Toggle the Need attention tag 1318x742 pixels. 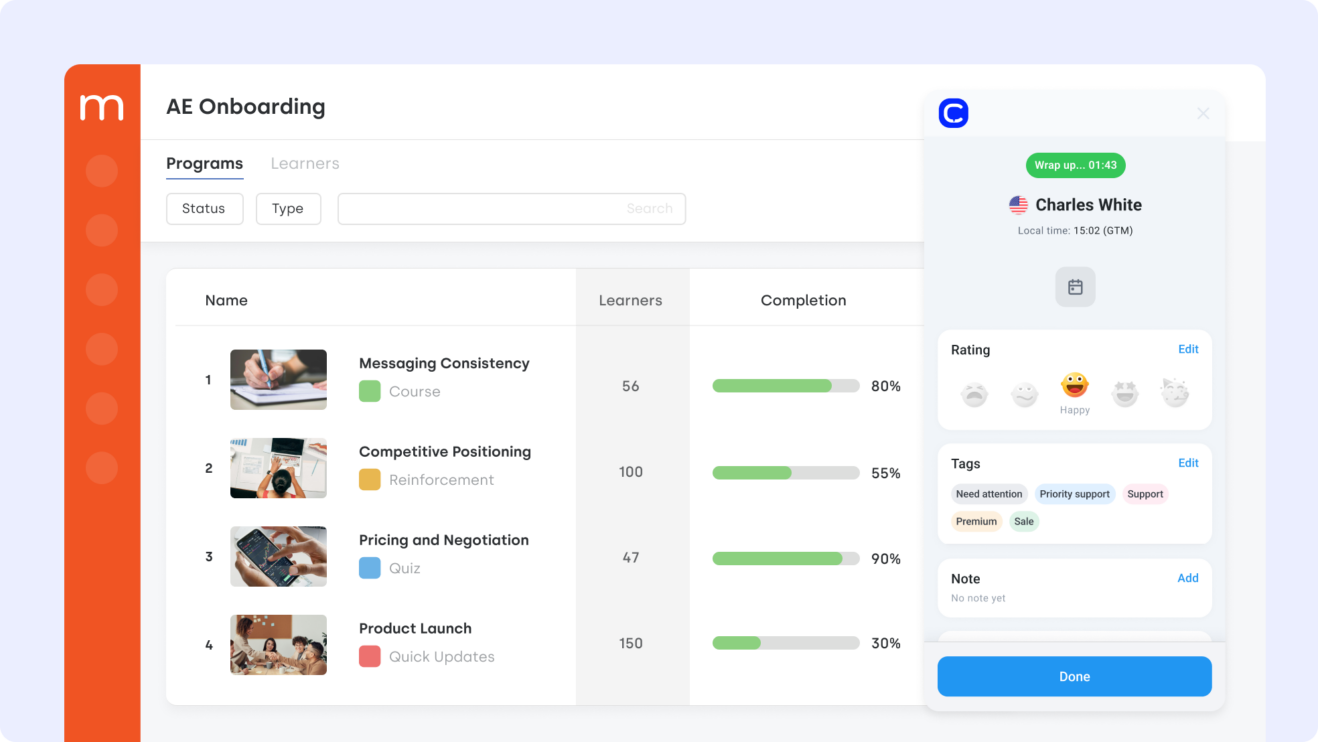(988, 493)
